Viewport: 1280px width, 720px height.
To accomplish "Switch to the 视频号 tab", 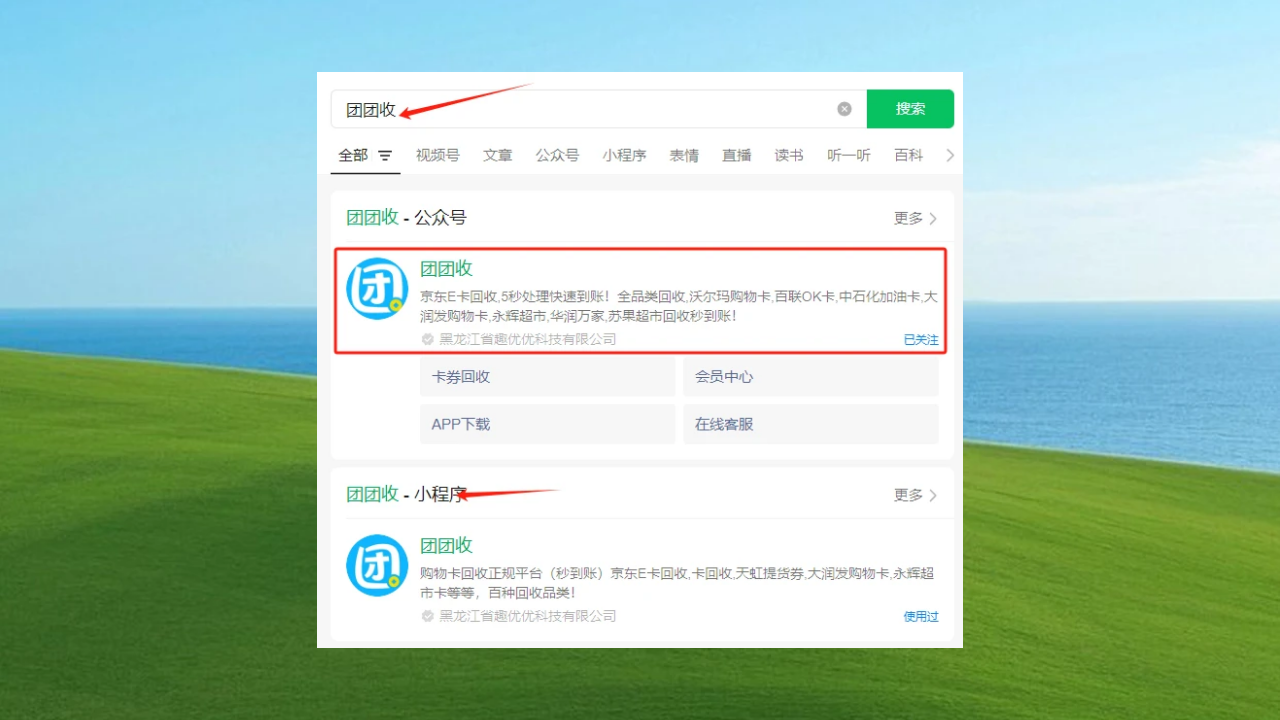I will coord(438,155).
